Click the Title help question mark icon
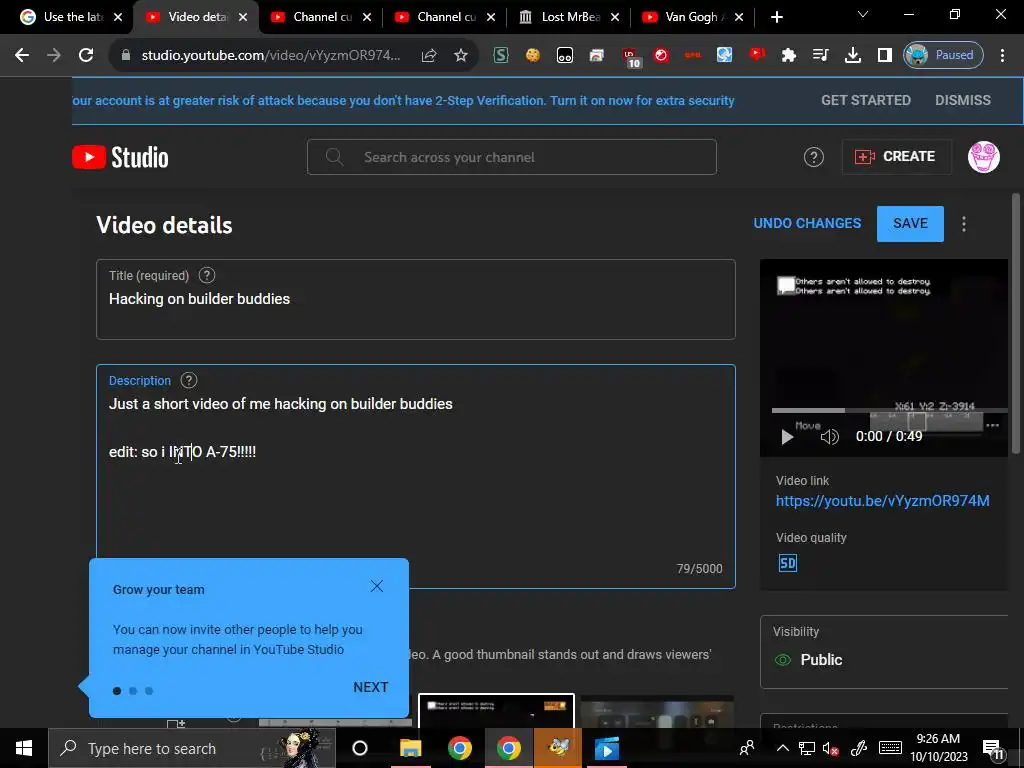The width and height of the screenshot is (1024, 768). 207,276
